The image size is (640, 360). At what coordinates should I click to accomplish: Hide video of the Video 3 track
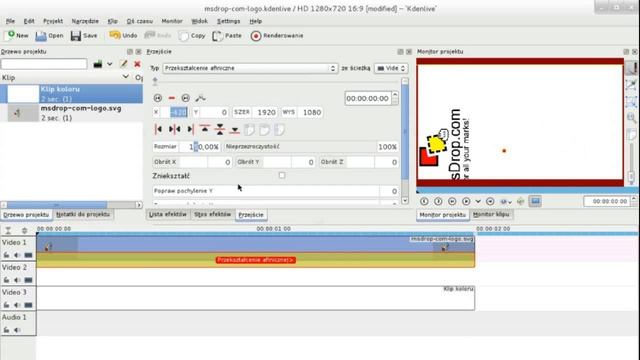coord(28,305)
